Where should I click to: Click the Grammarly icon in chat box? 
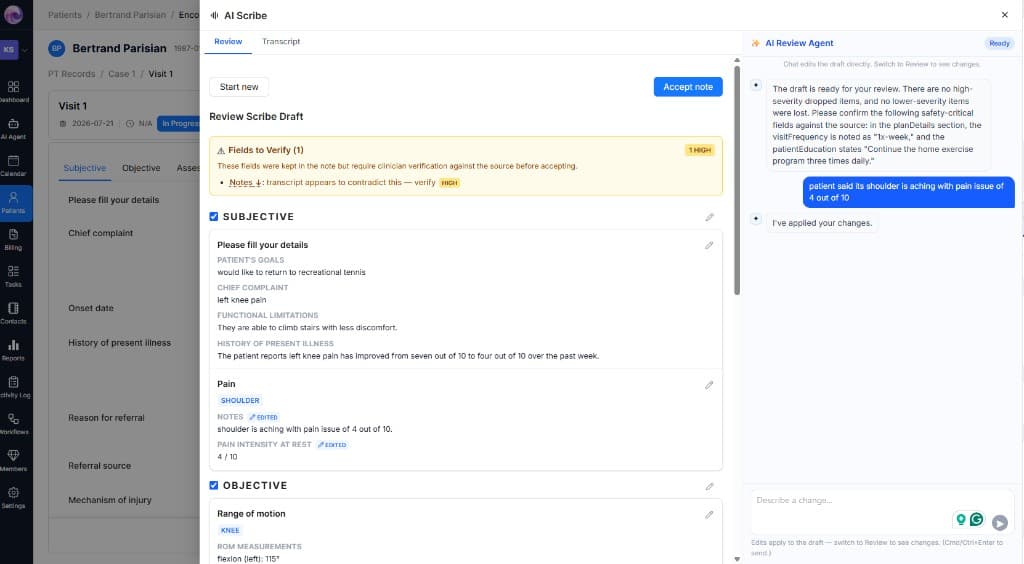tap(976, 519)
